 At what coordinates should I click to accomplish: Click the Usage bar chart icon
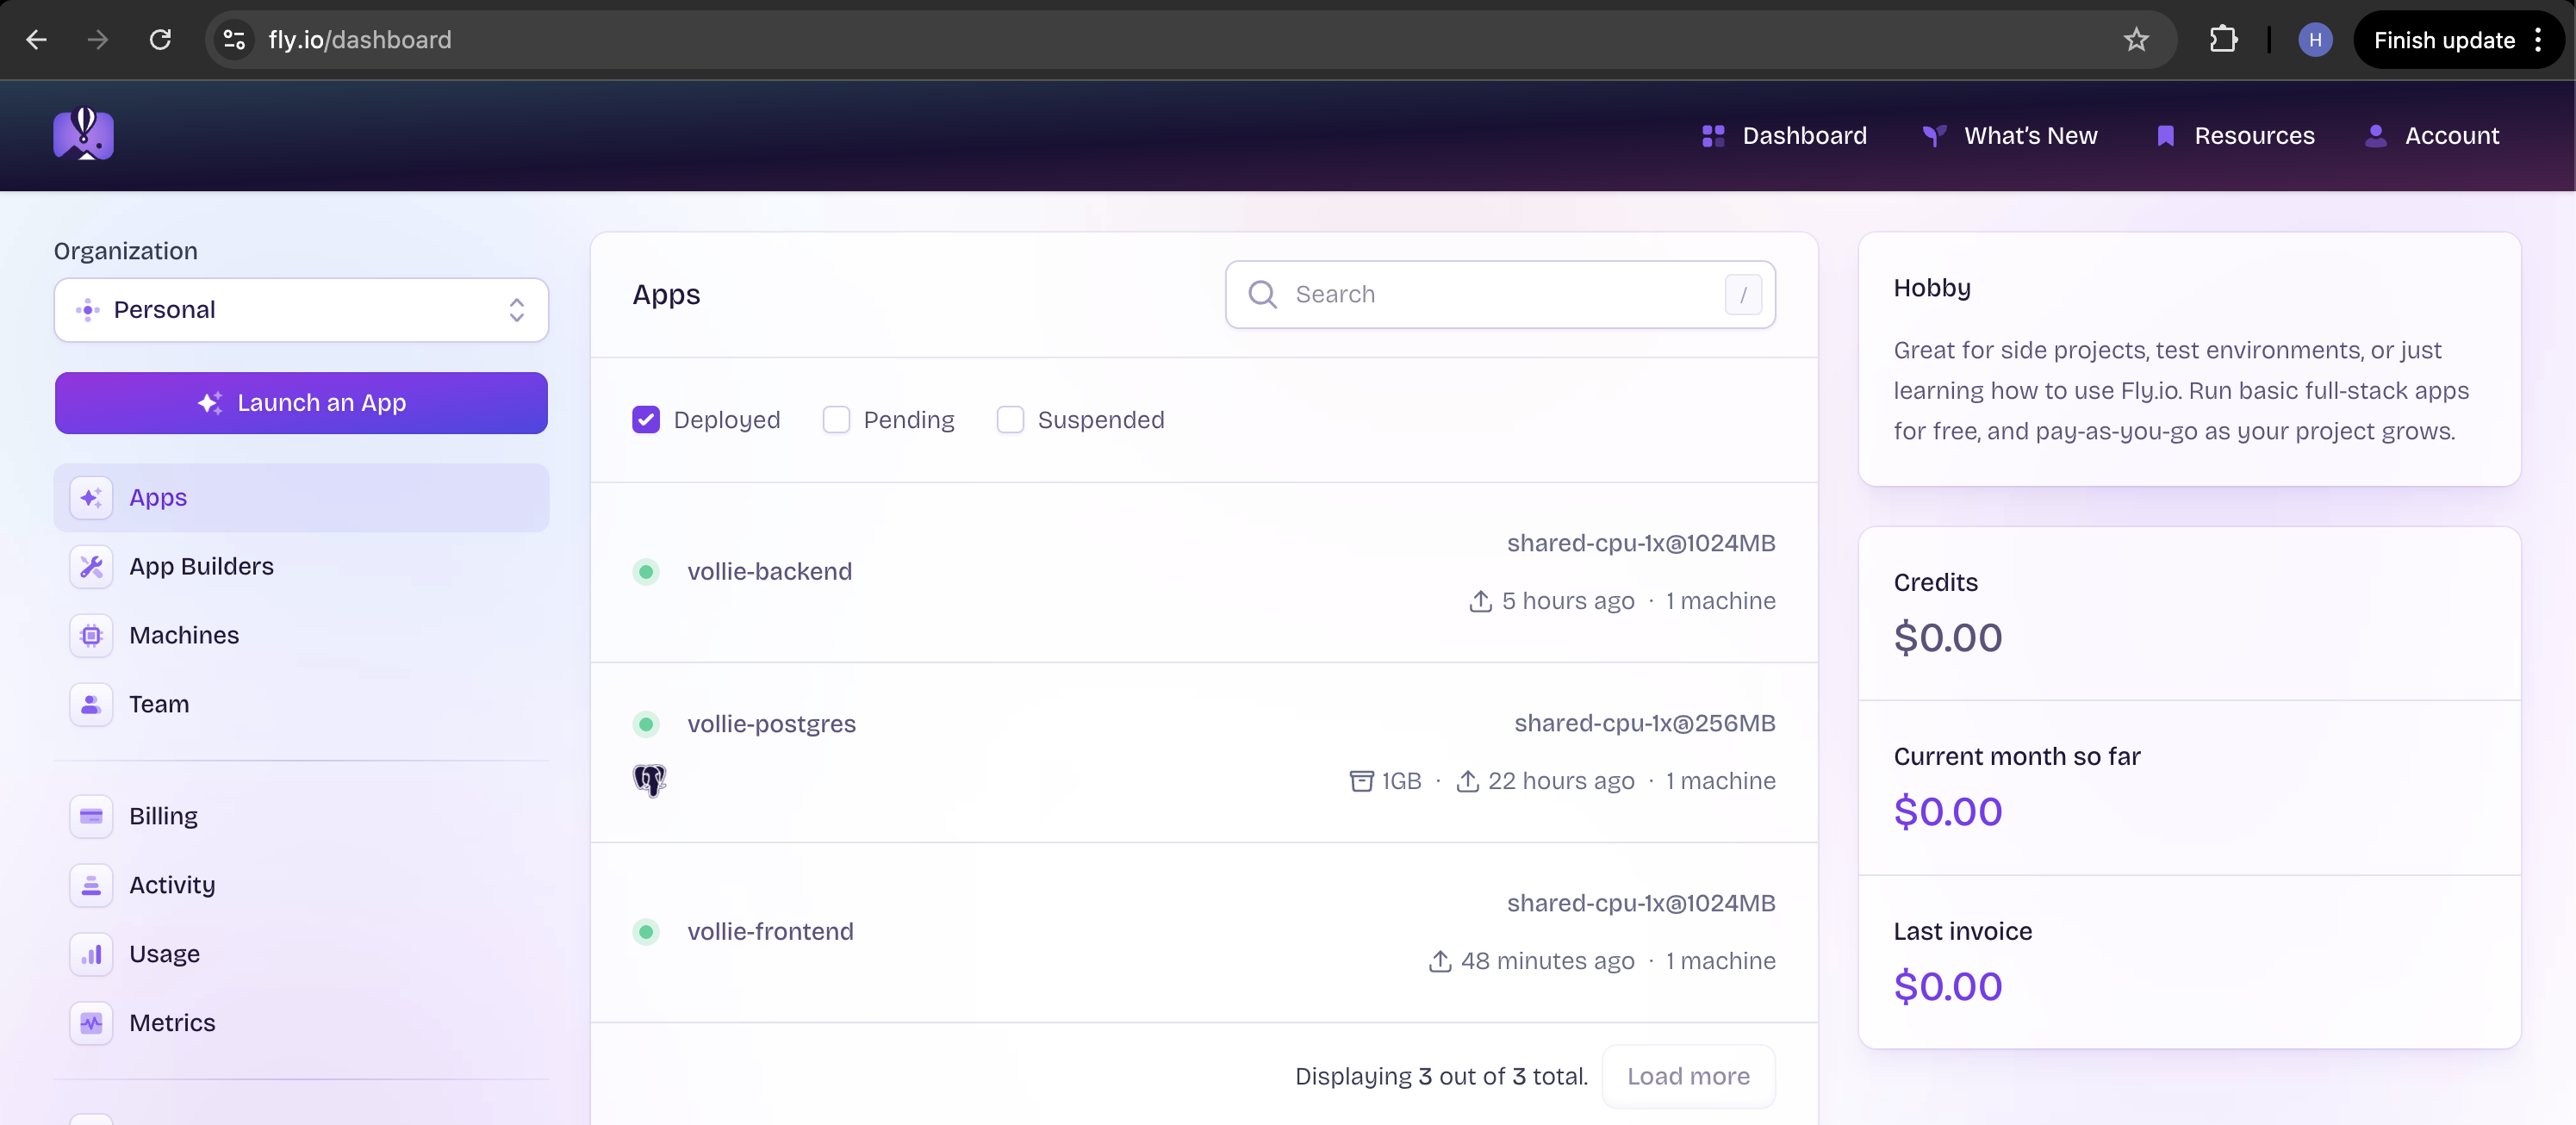[x=91, y=954]
